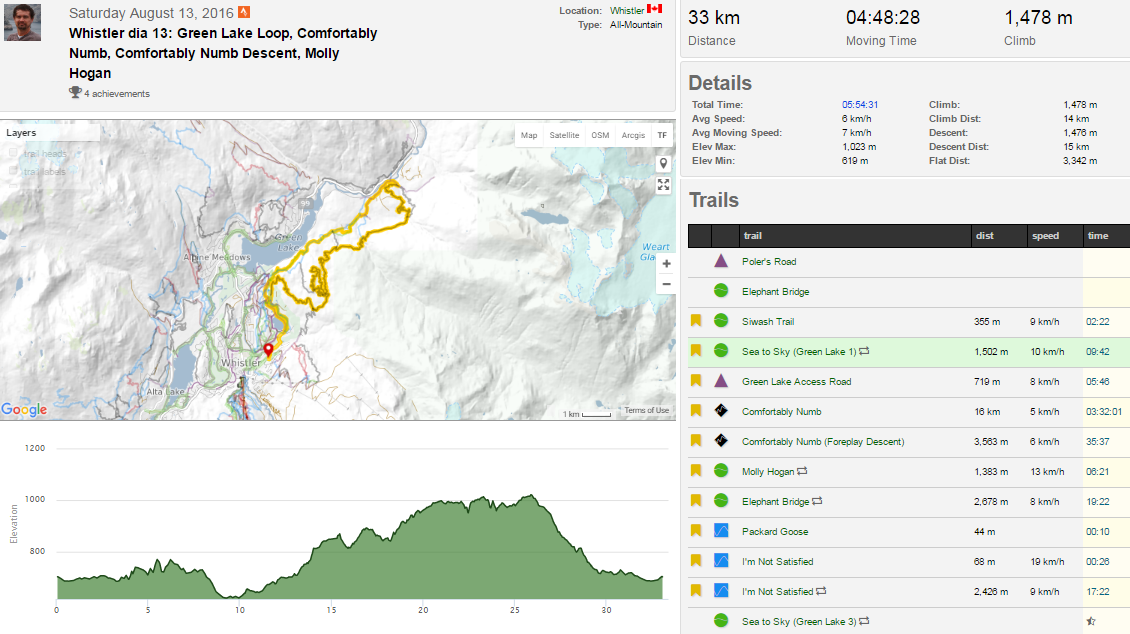Screen dimensions: 1130x634
Task: Click the red start pin on the map
Action: click(268, 350)
